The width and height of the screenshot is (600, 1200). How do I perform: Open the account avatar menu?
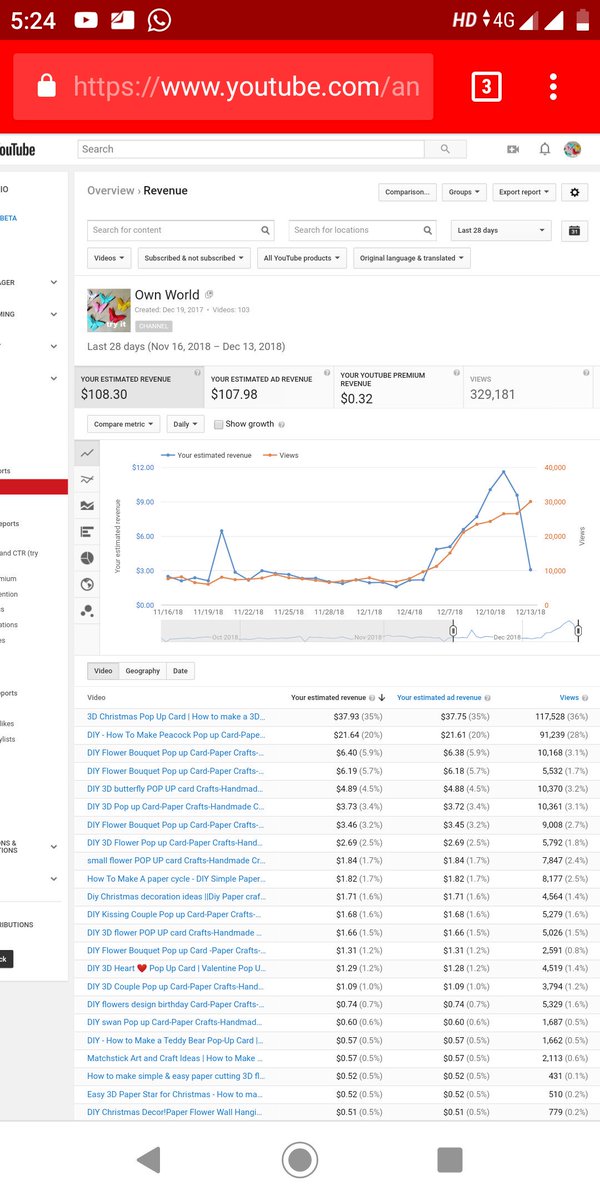point(573,149)
